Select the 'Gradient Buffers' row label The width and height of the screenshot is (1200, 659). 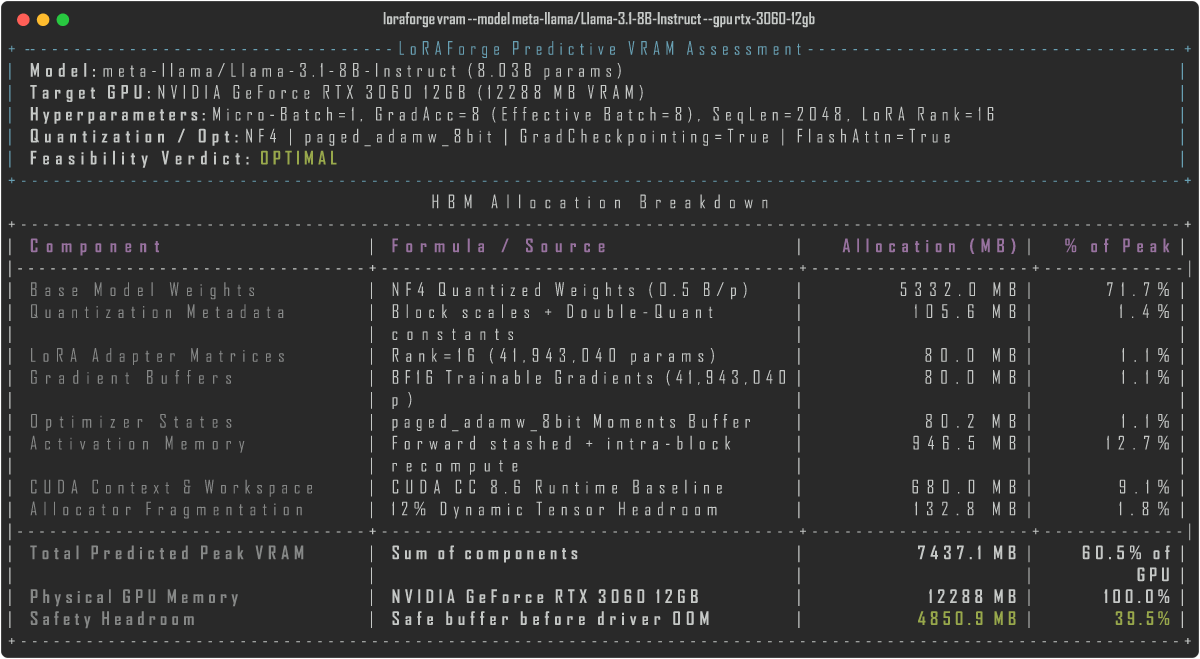[x=131, y=379]
